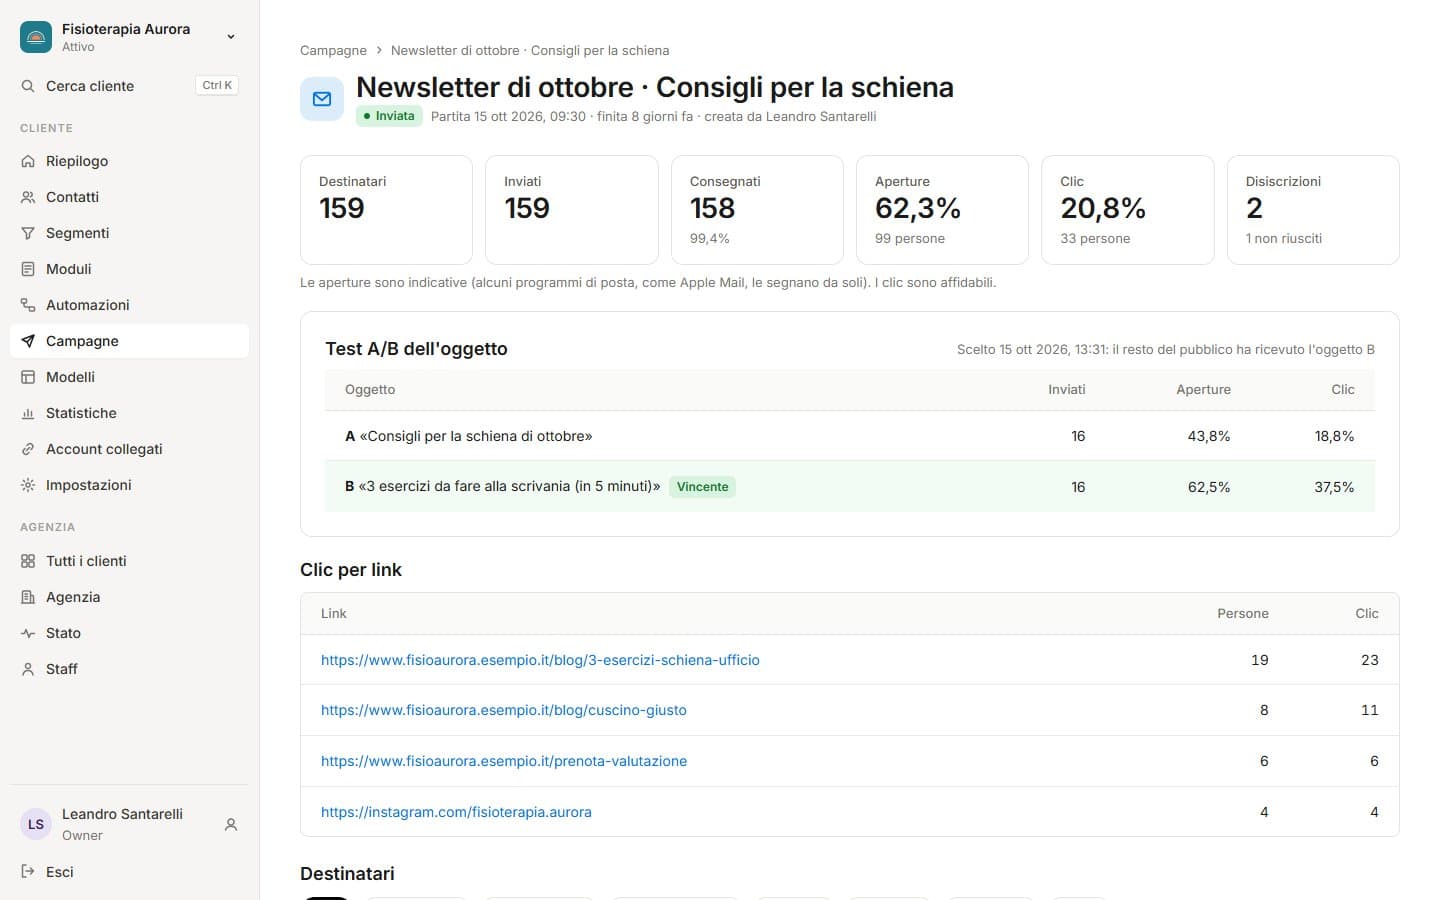Expand the Fisioterapia Aurora client switcher chevron
Viewport: 1440px width, 900px height.
click(x=231, y=37)
